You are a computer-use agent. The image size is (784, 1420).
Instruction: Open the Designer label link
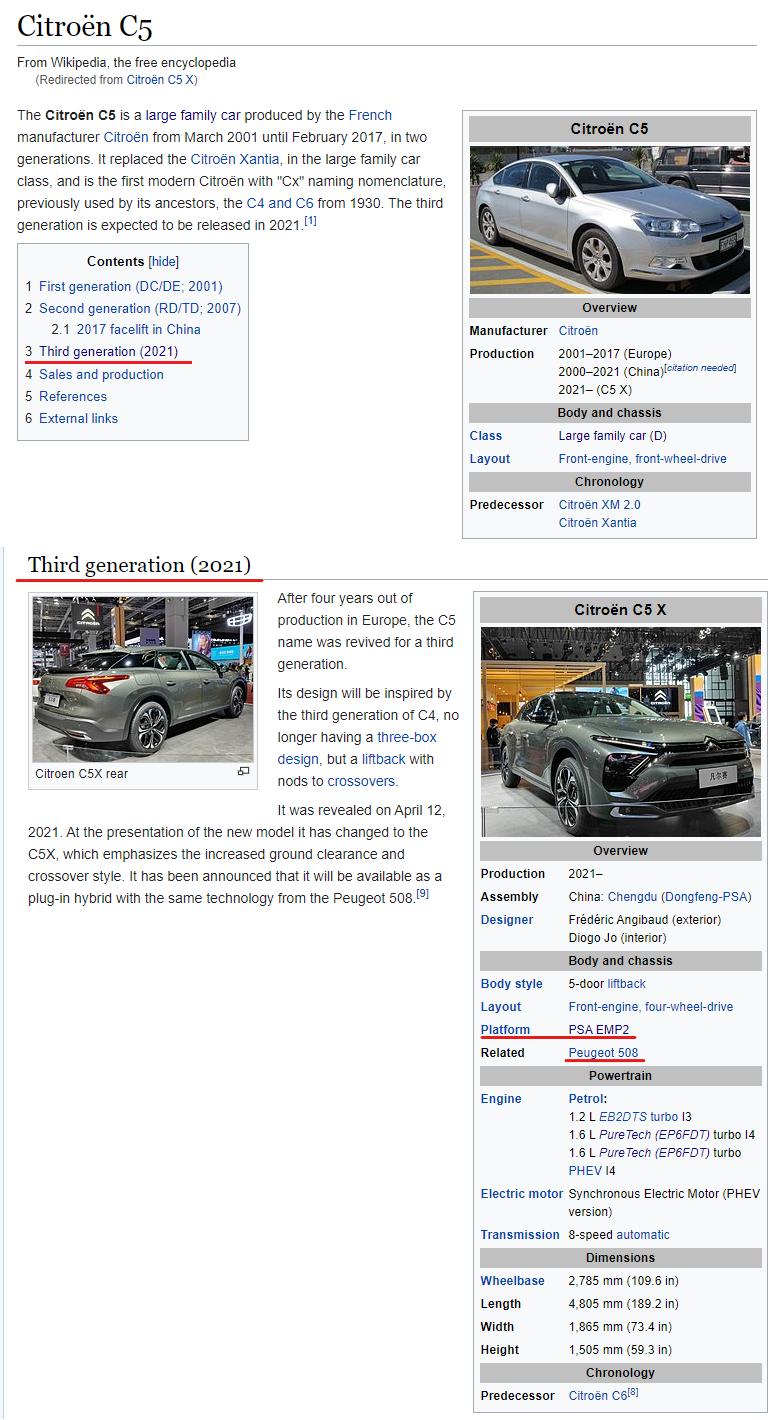tap(507, 920)
